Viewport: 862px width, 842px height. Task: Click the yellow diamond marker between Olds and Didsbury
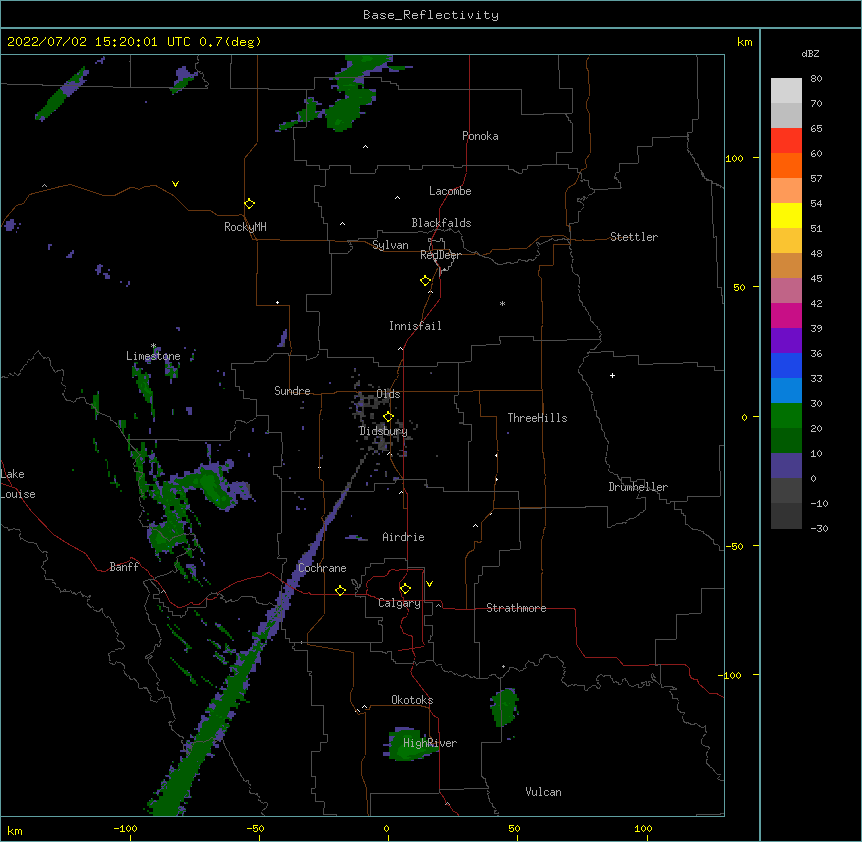pos(388,416)
